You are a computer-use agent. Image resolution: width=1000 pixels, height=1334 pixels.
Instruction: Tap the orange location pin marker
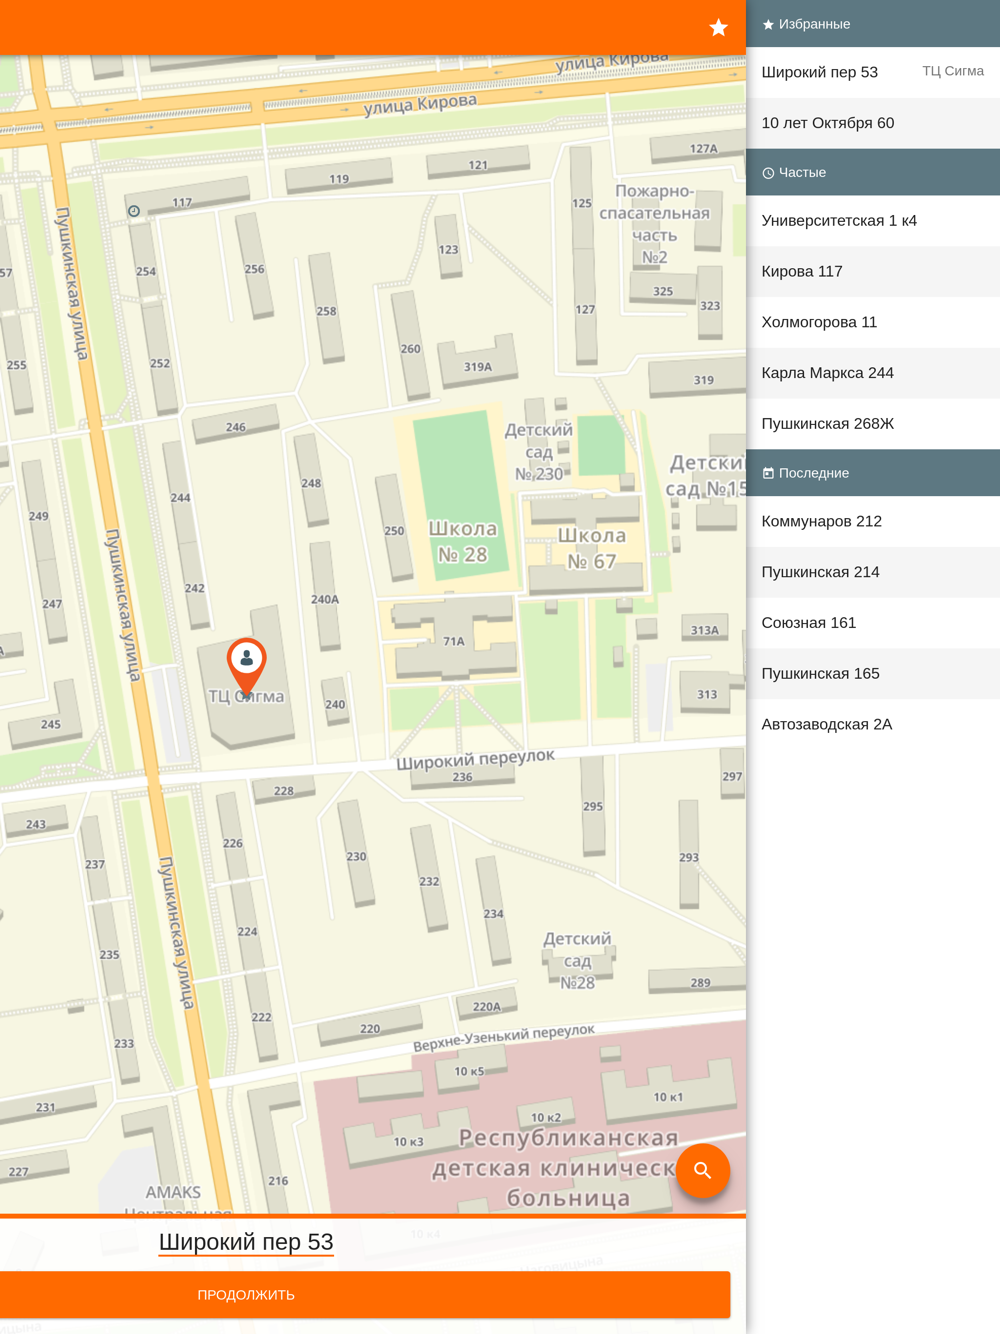coord(246,664)
